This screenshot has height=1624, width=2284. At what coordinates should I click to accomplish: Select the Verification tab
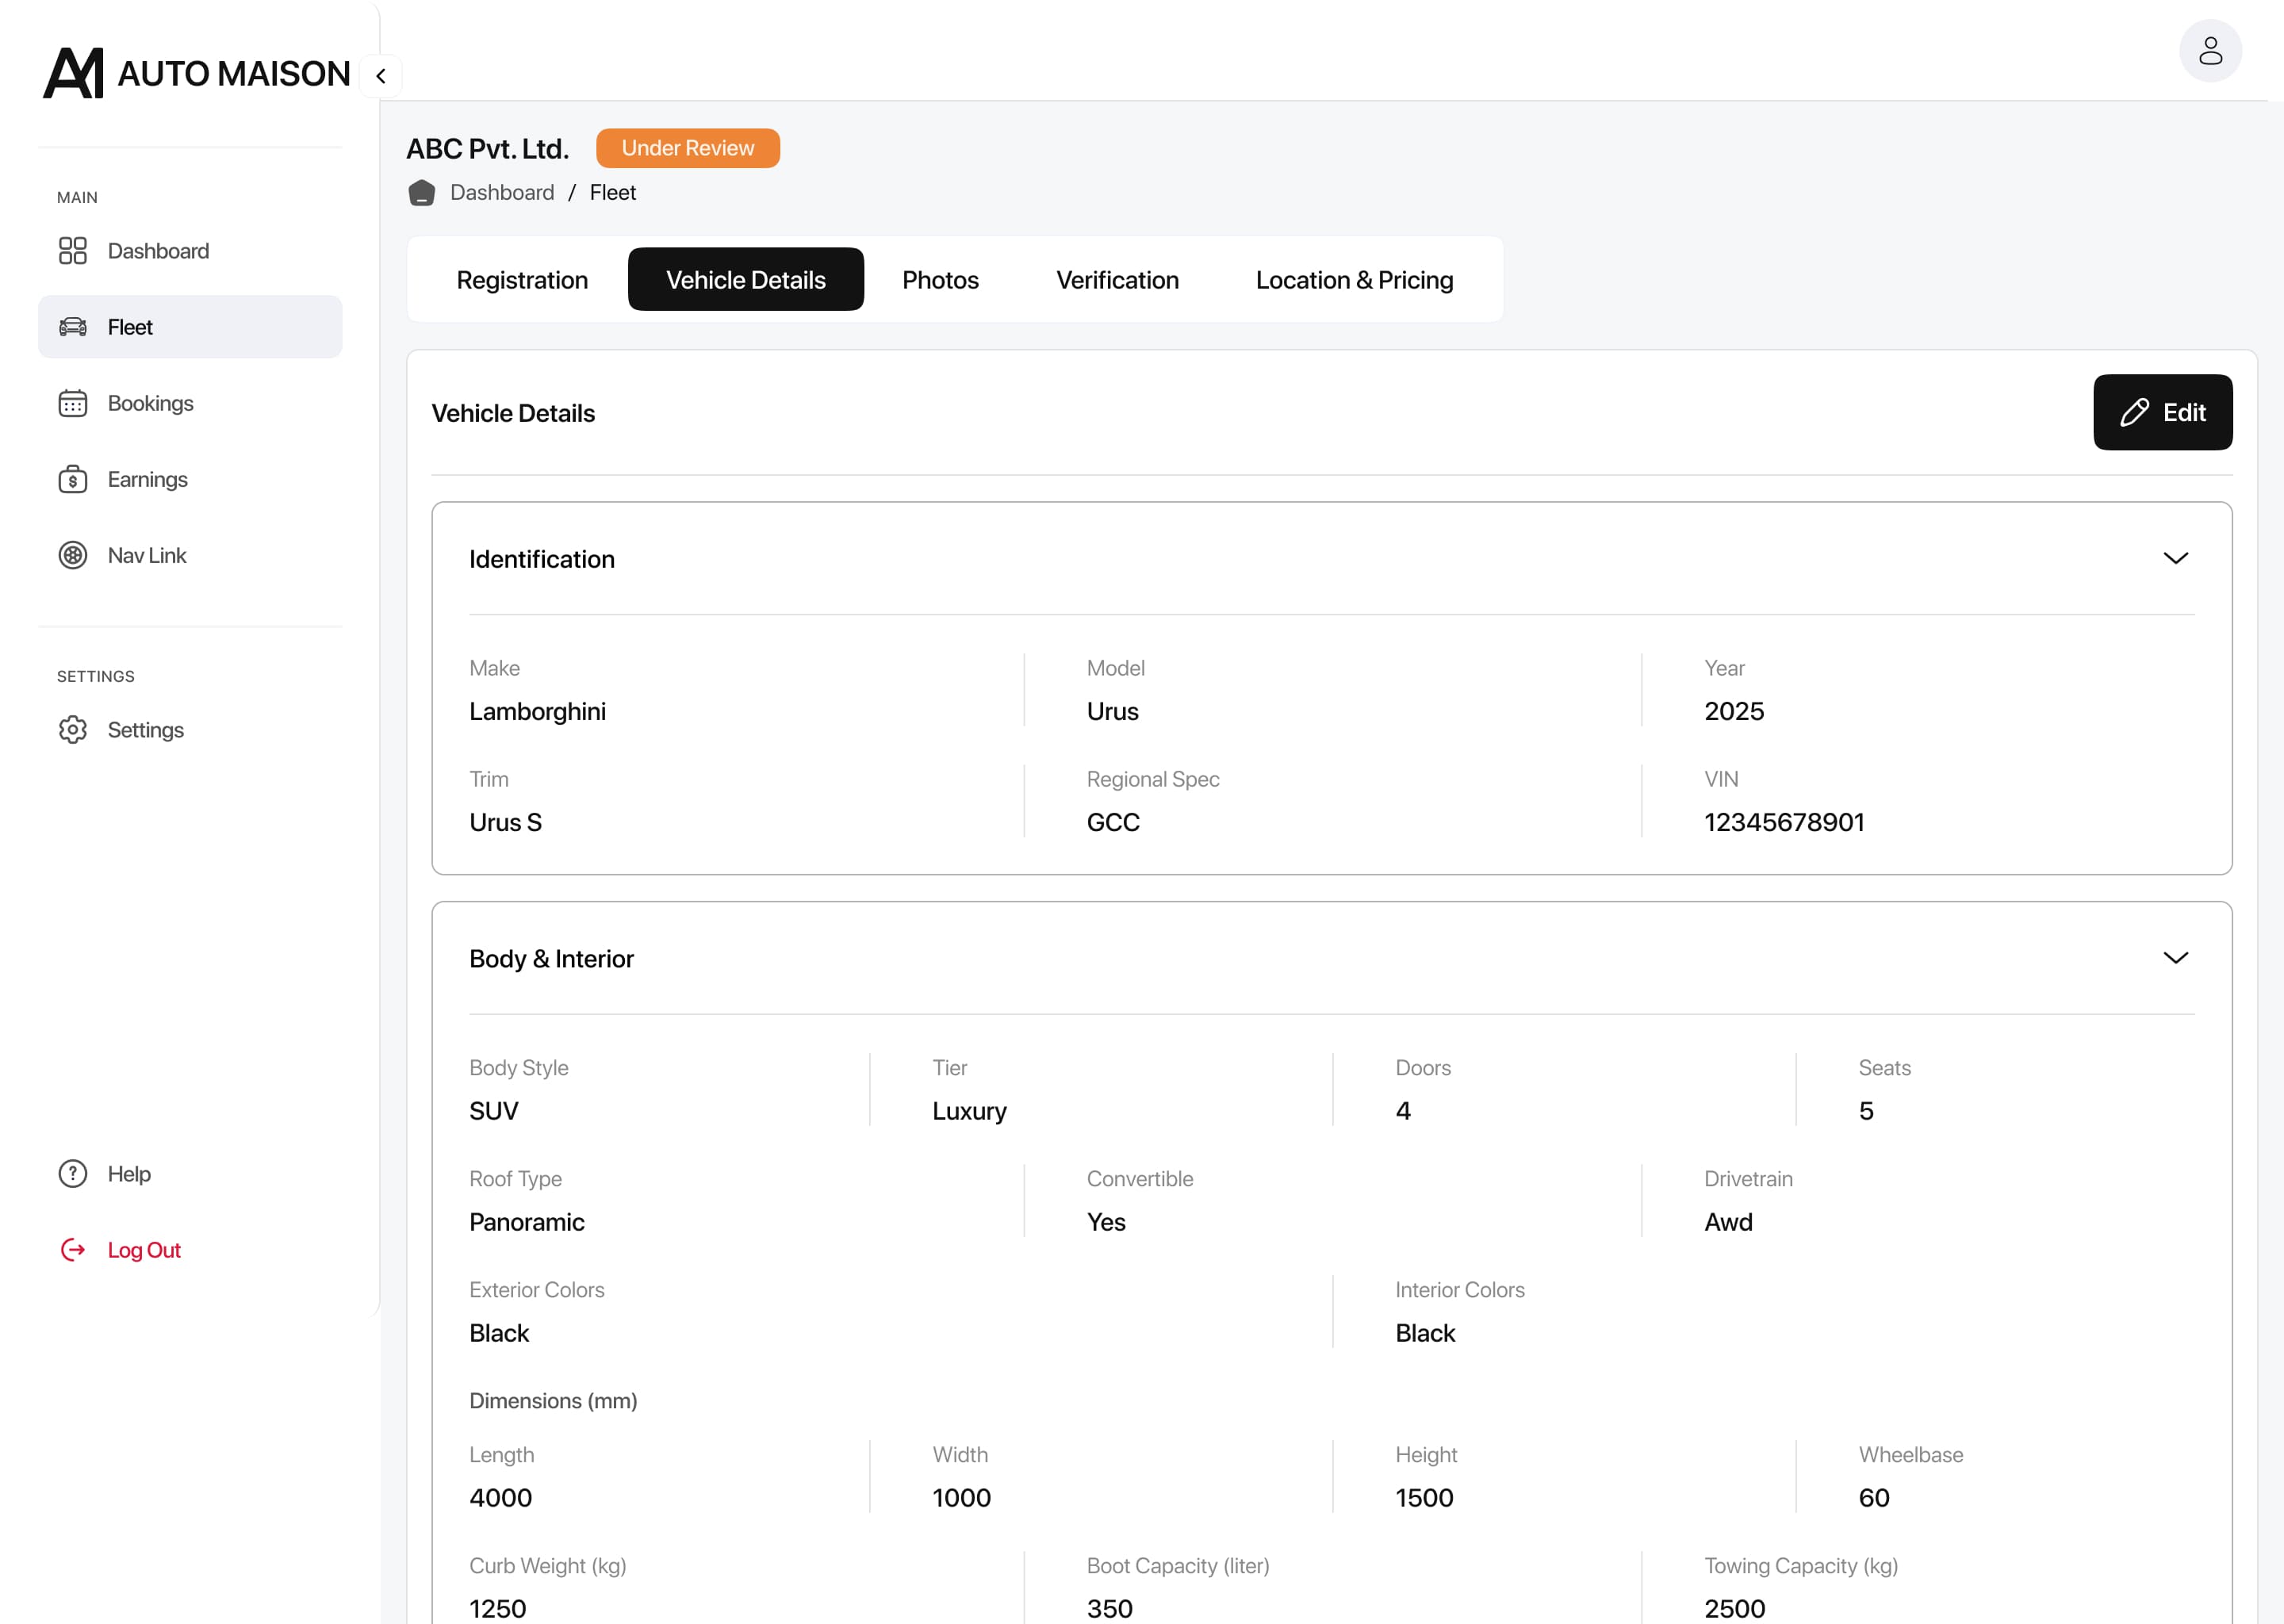[1116, 280]
